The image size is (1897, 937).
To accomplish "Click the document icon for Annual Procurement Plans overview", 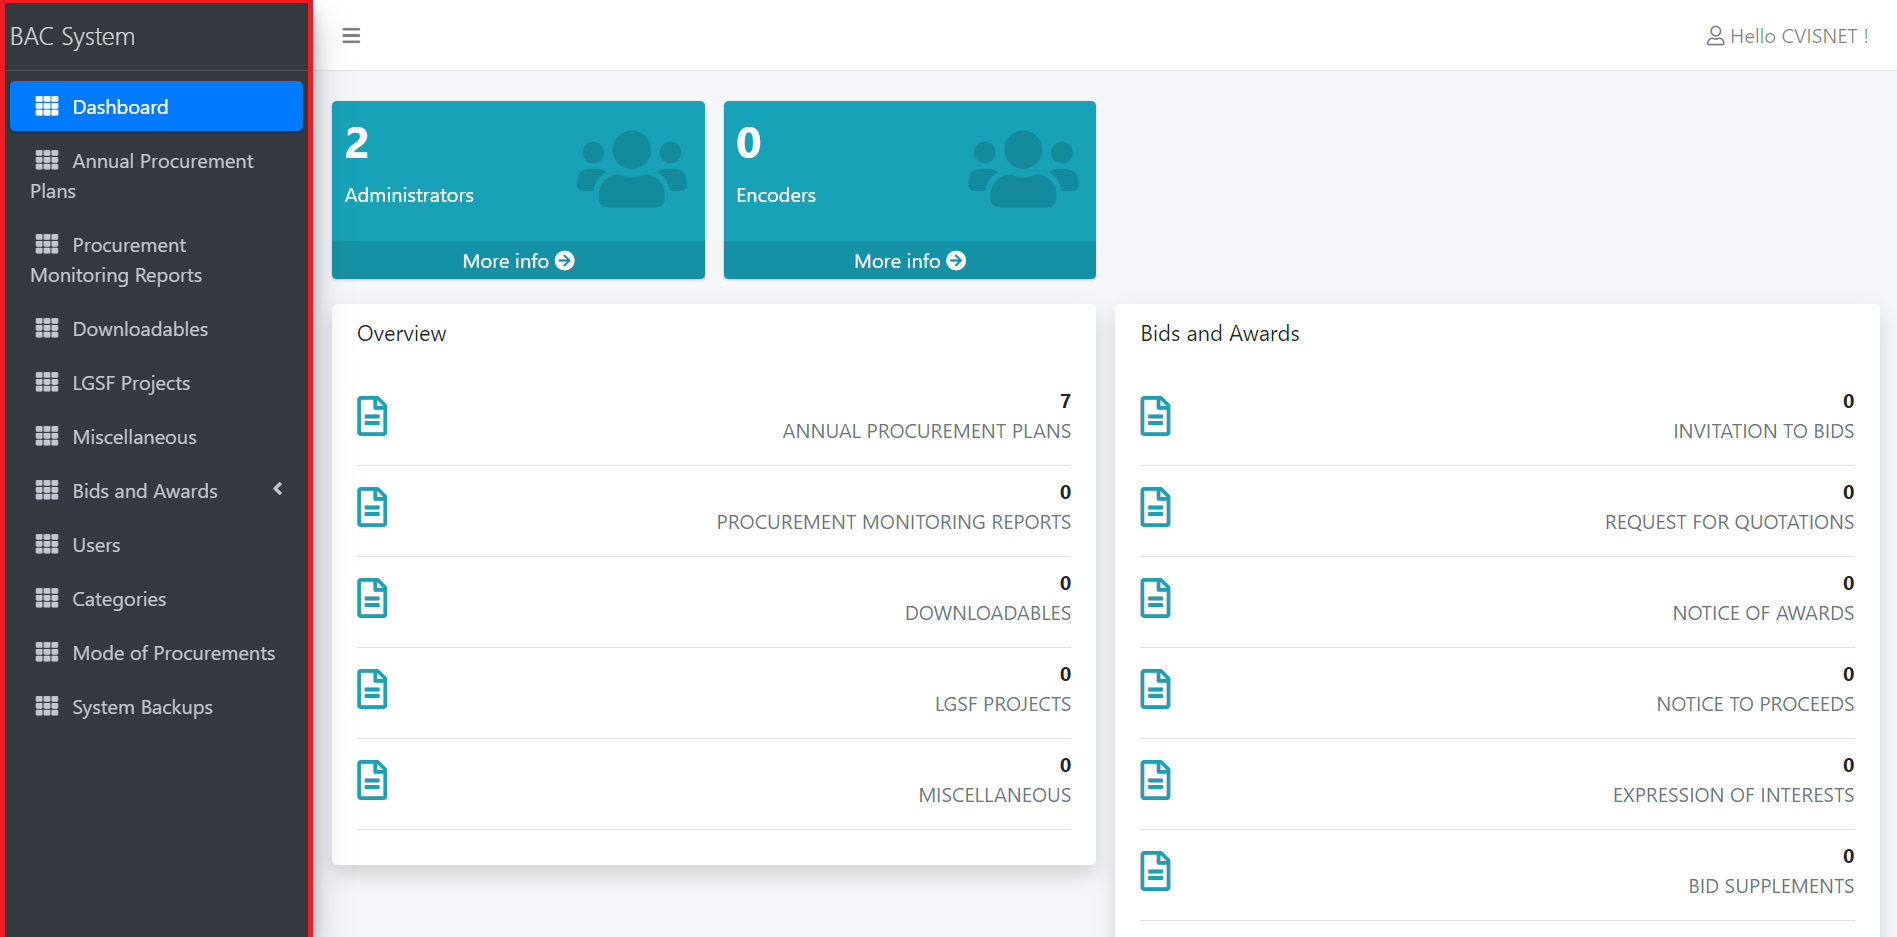I will pyautogui.click(x=372, y=416).
